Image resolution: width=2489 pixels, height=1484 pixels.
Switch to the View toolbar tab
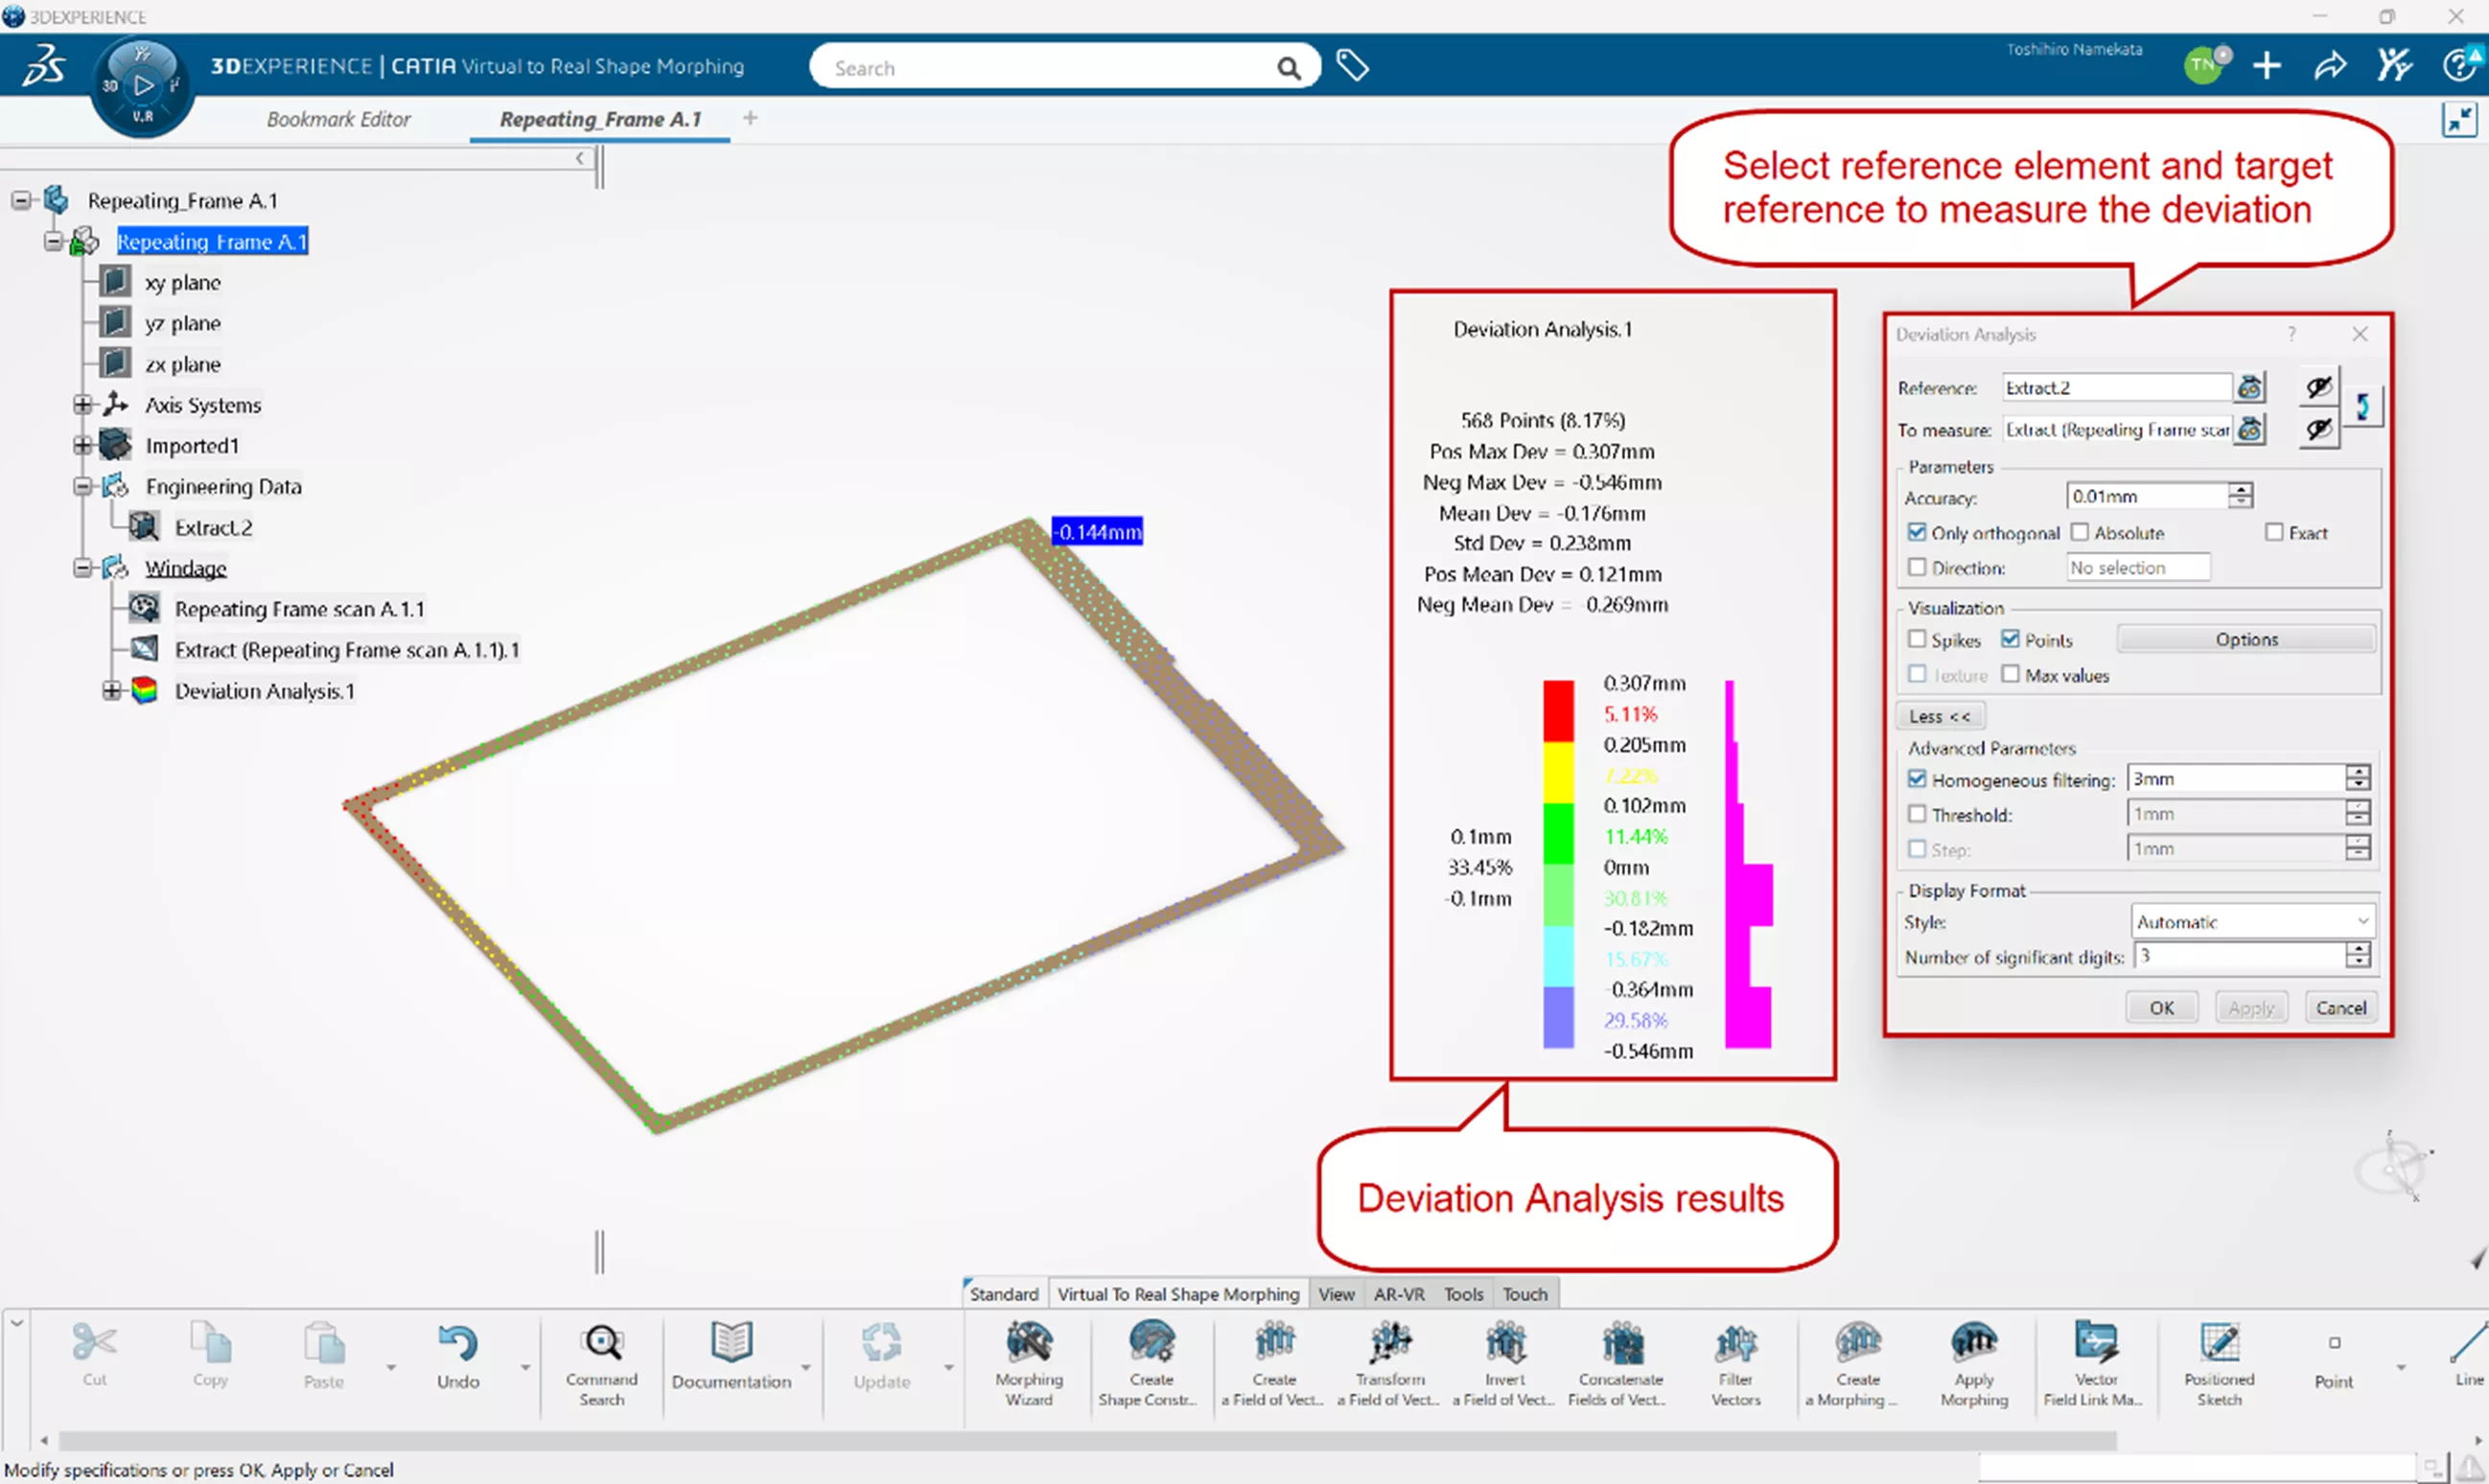[1335, 1294]
